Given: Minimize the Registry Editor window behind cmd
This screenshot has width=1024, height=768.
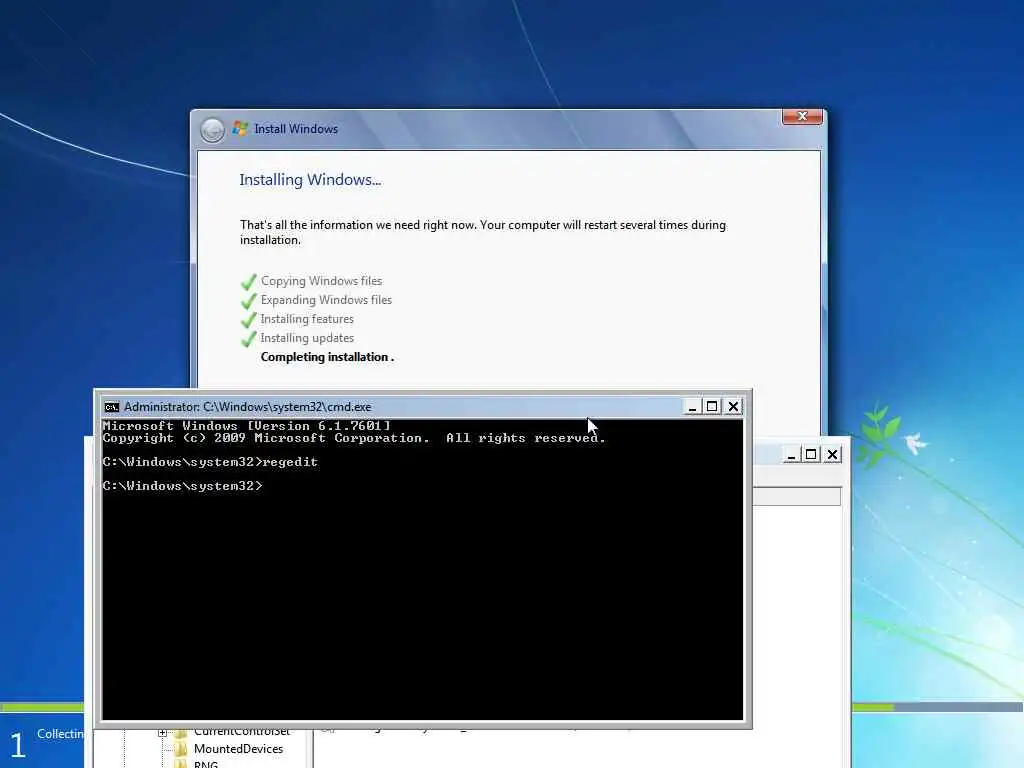Looking at the screenshot, I should (x=792, y=455).
